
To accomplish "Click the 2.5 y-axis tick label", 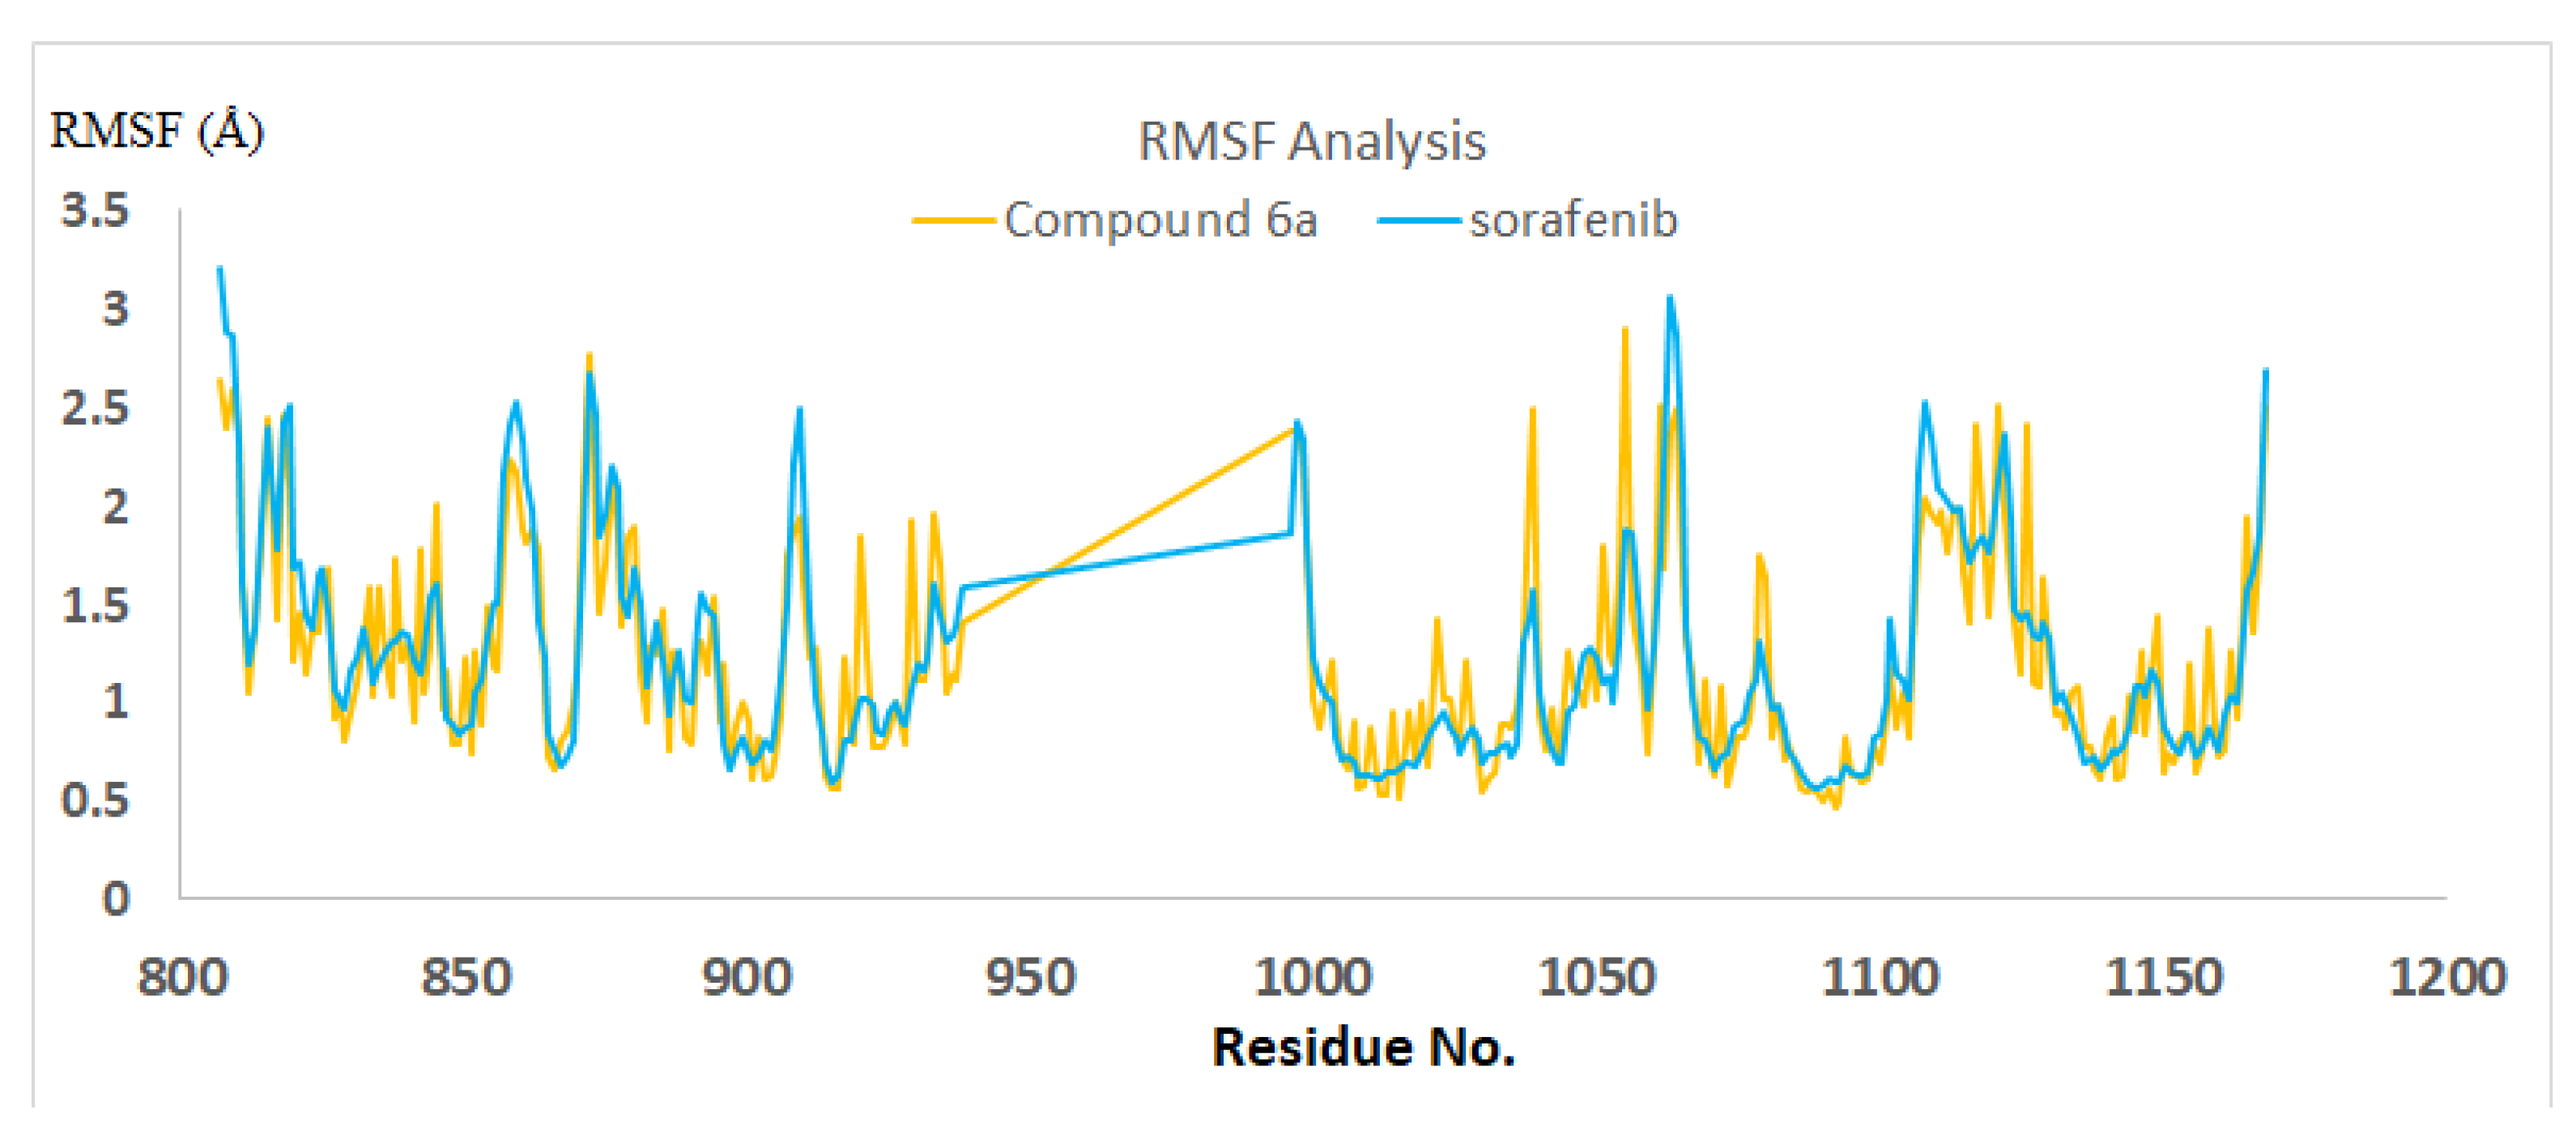I will click(x=95, y=408).
